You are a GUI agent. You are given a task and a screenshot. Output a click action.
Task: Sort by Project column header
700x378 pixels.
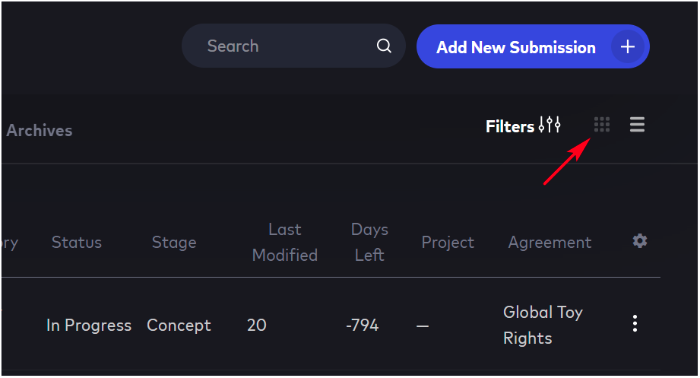click(x=448, y=242)
